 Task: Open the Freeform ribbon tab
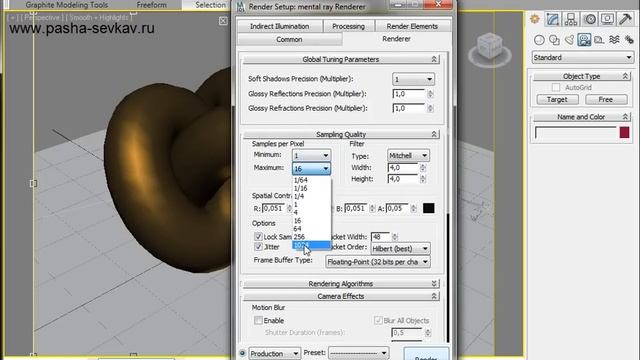tap(151, 5)
